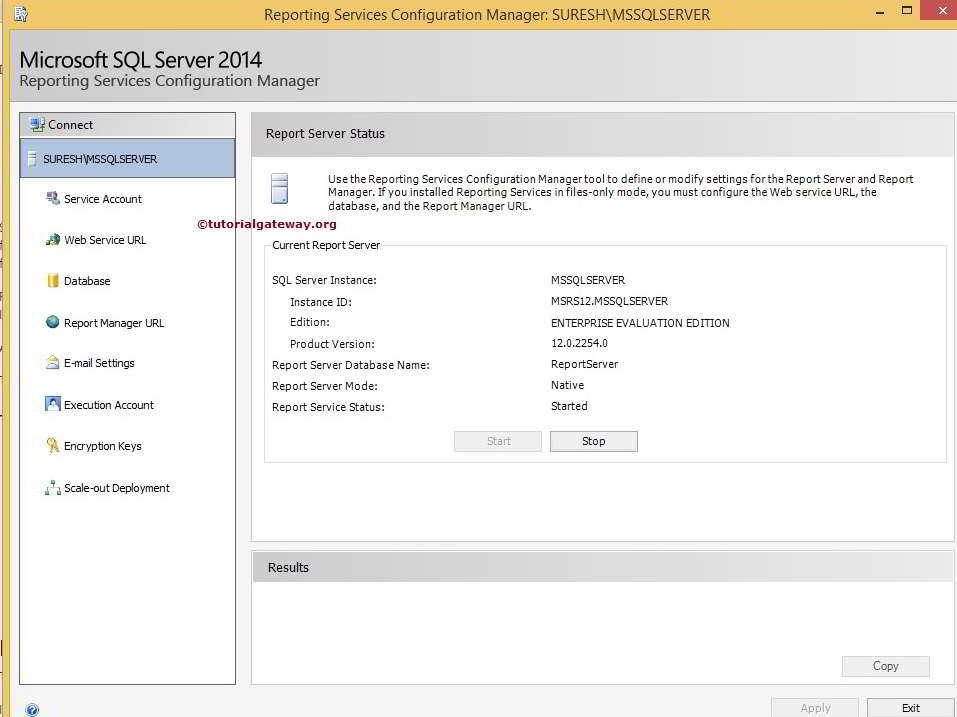Click the Web Service URL icon
This screenshot has height=717, width=957.
coord(53,240)
